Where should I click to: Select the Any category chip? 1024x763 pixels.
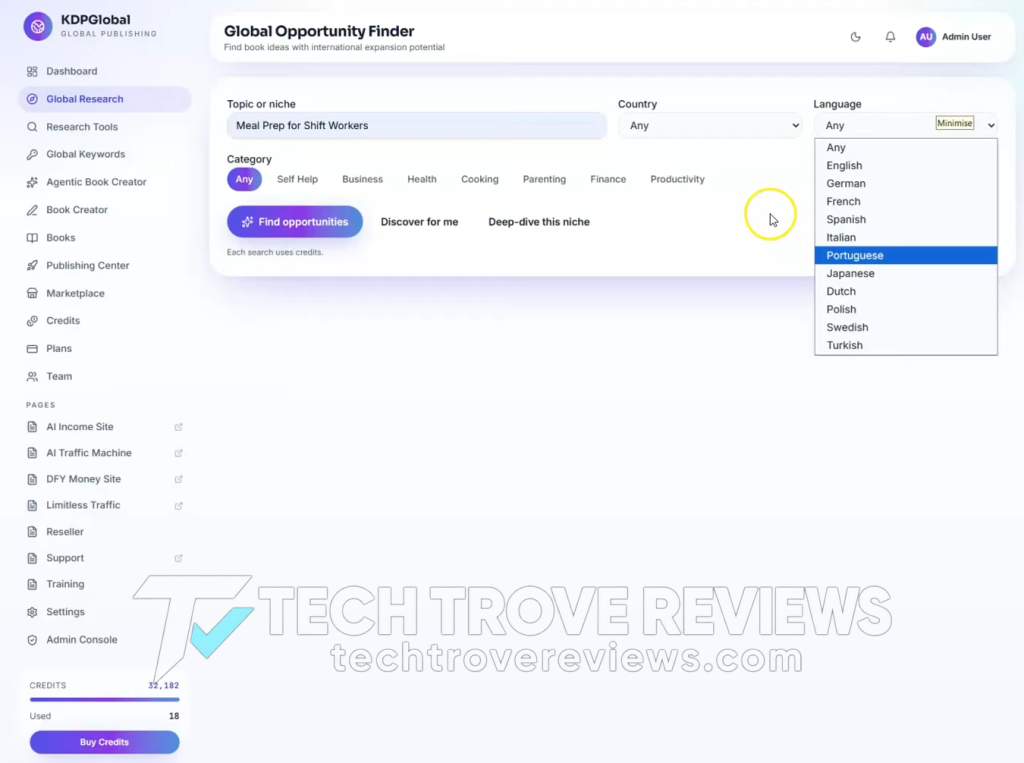[244, 179]
